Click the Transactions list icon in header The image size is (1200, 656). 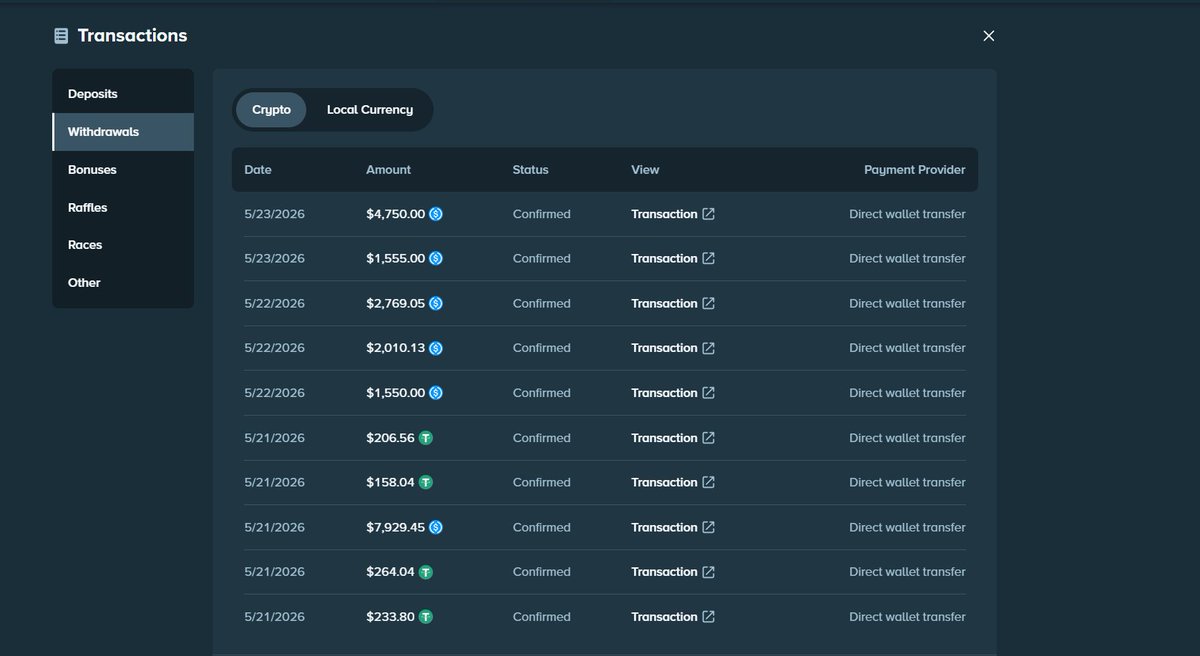tap(61, 36)
